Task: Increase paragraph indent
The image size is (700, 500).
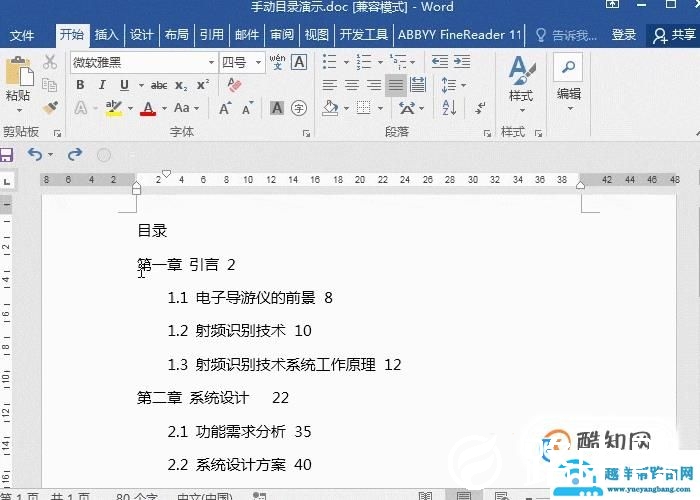Action: pyautogui.click(x=462, y=62)
